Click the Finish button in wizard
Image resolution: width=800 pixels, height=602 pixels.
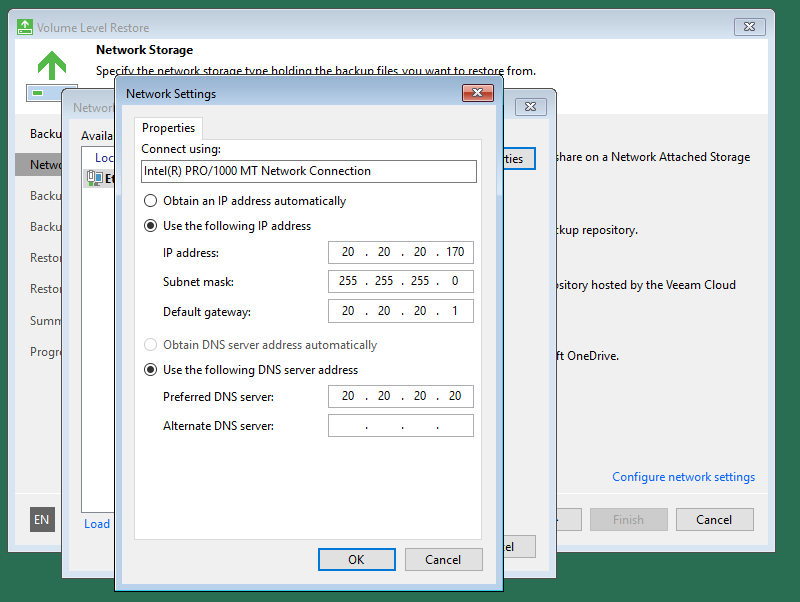629,519
